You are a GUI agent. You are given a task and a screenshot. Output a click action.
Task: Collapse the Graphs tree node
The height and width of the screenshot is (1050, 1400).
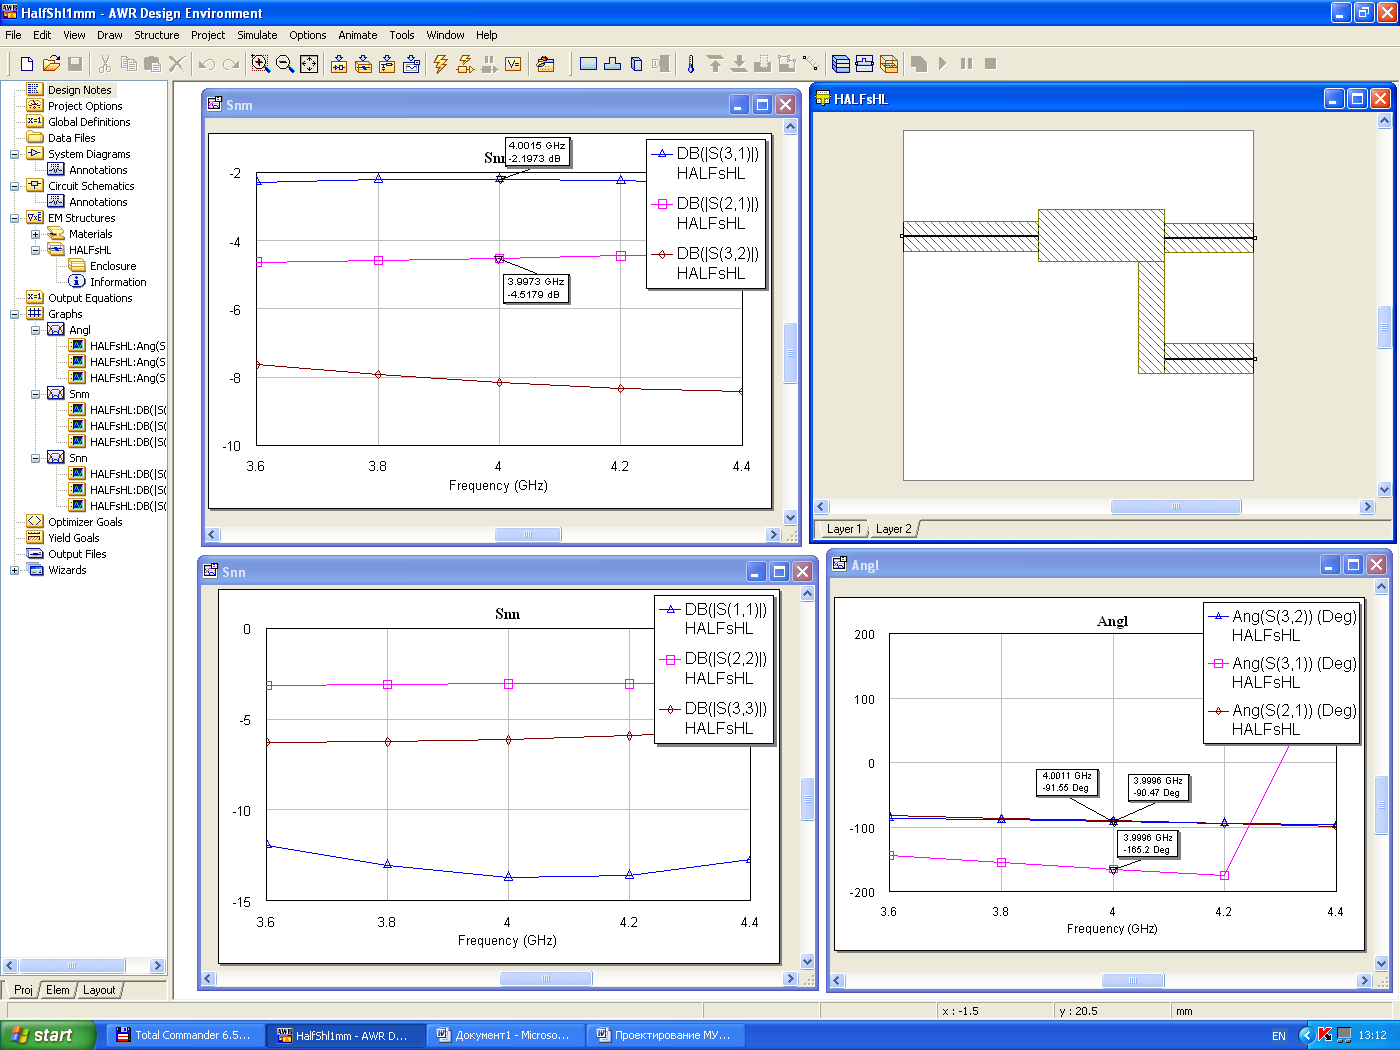14,314
